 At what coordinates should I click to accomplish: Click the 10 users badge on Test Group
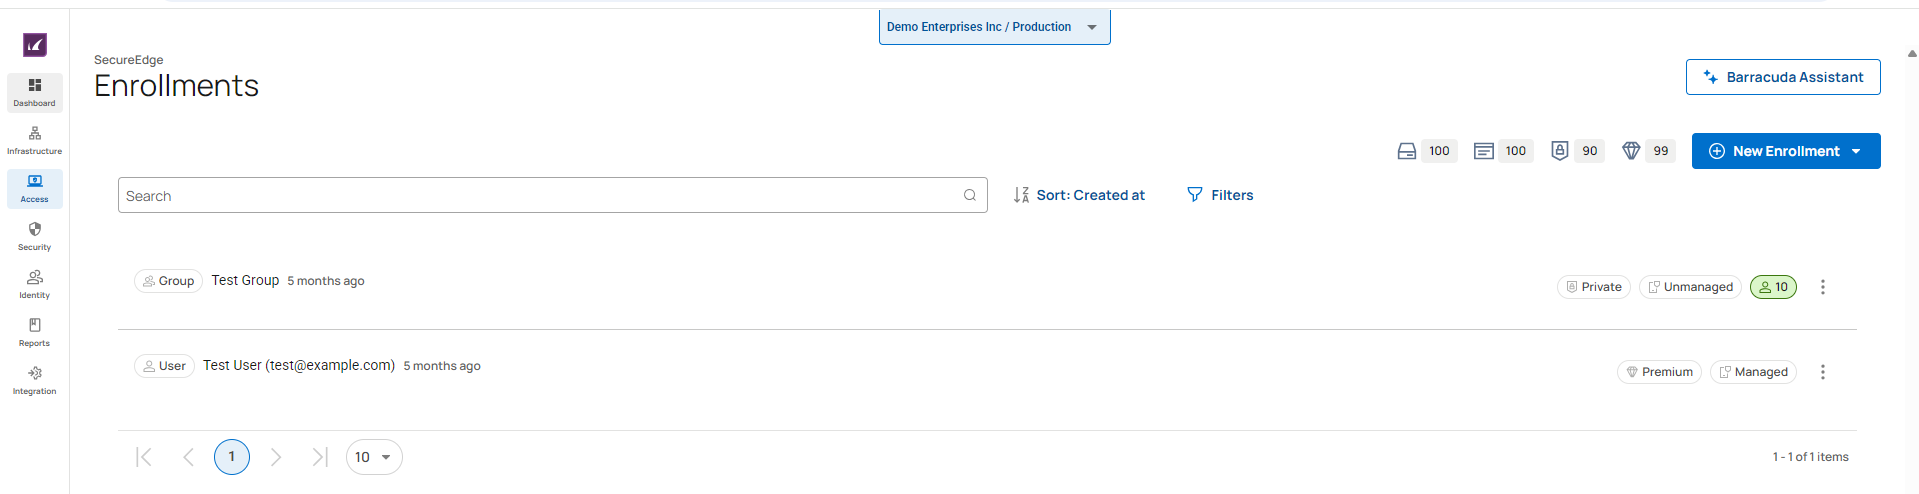click(1773, 287)
